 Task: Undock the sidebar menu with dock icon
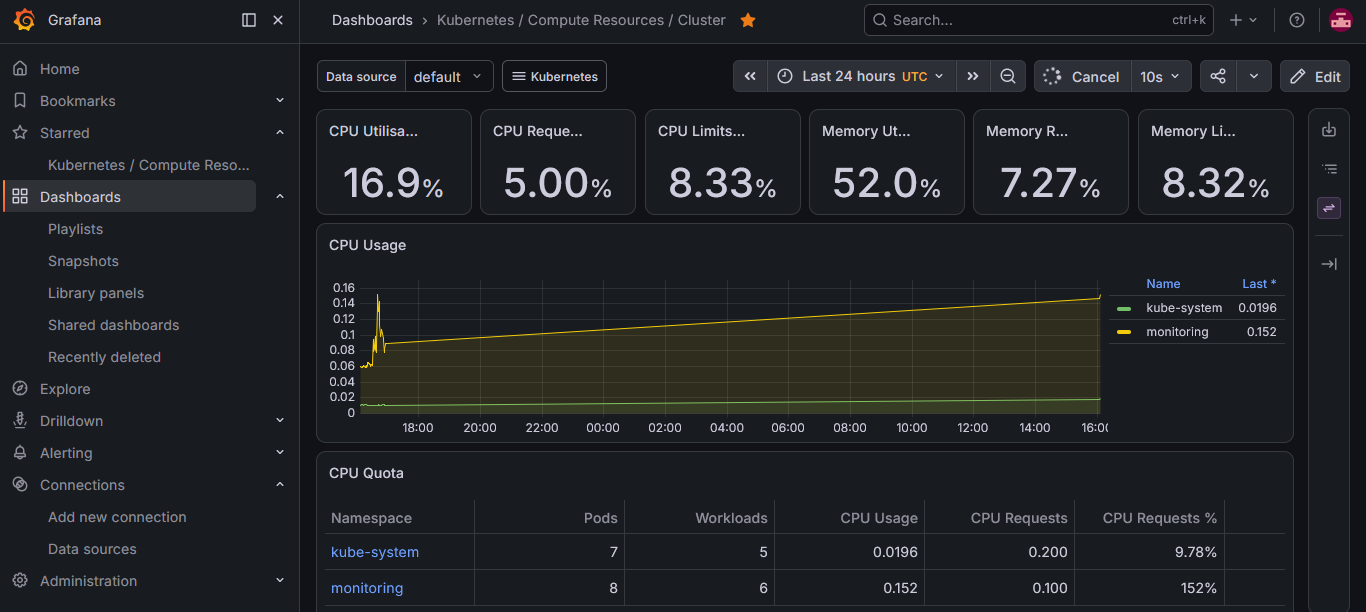point(249,20)
